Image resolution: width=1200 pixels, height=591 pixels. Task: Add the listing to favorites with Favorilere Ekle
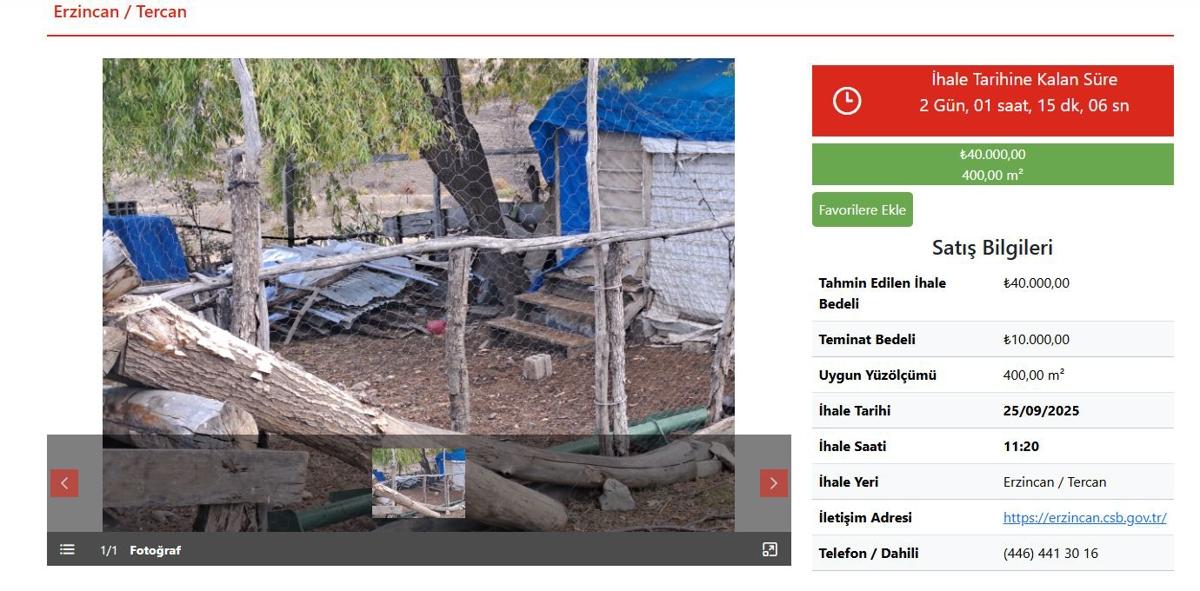click(x=862, y=210)
